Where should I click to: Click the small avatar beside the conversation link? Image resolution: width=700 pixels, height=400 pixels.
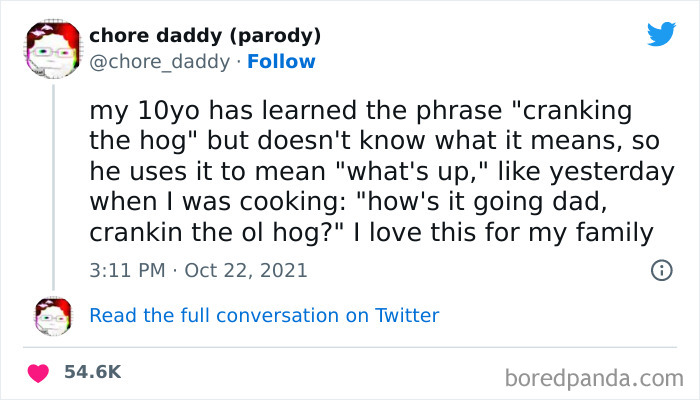click(53, 315)
